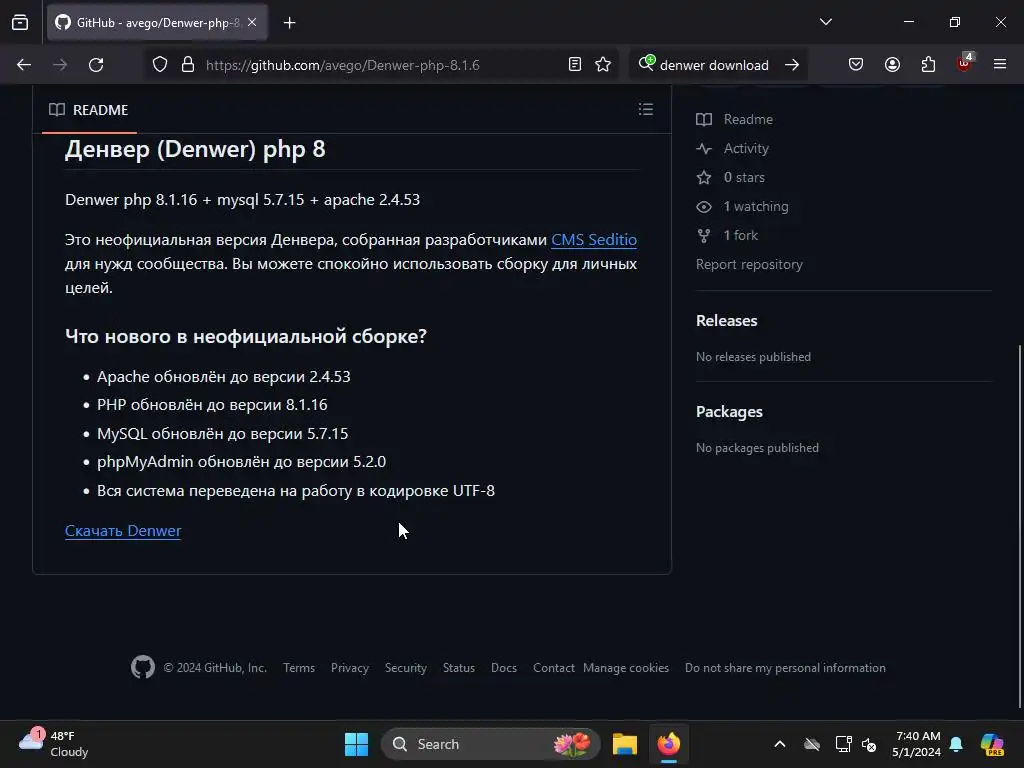Viewport: 1024px width, 768px height.
Task: Open the Firefox account icon
Action: tap(892, 65)
